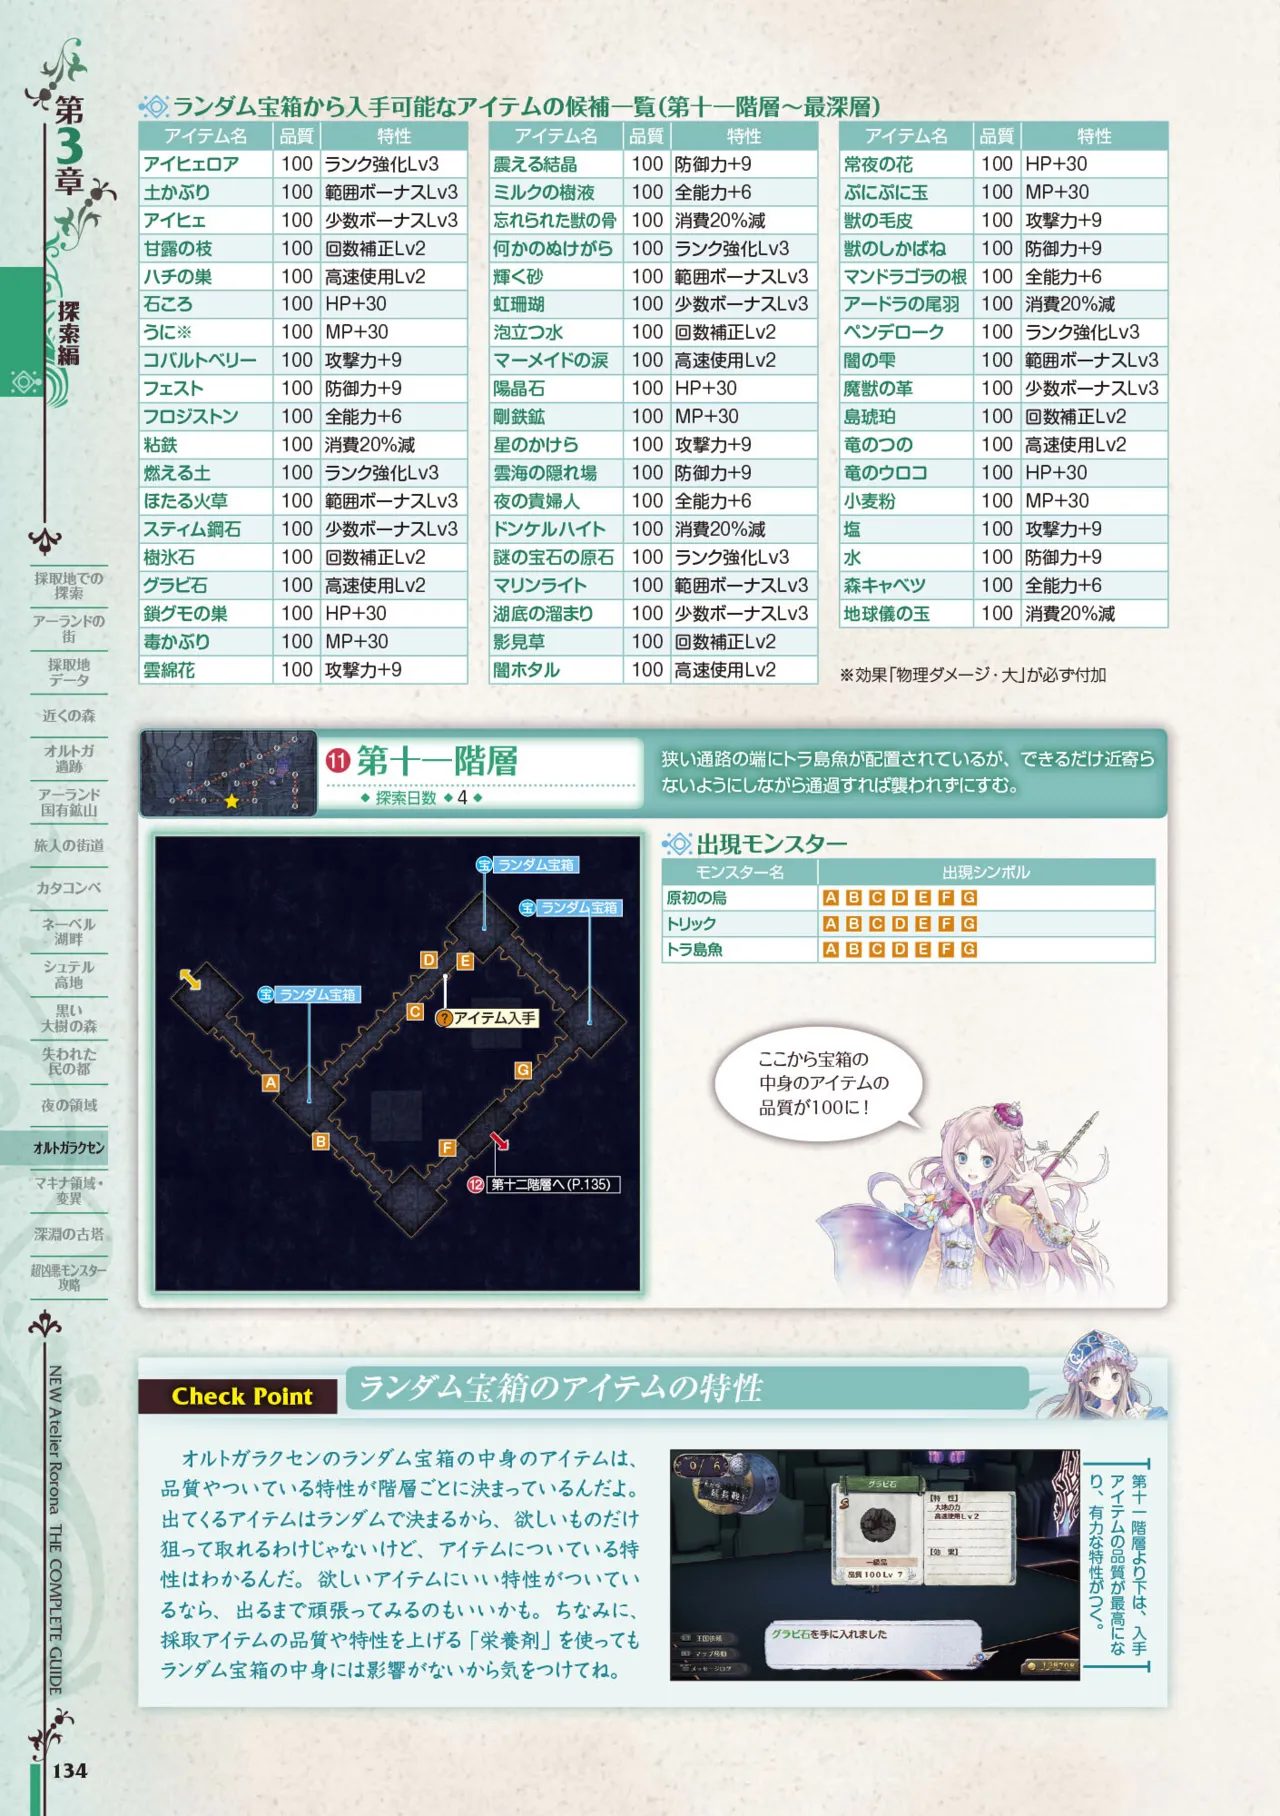Open the 採取地での探索 sidebar tab
The width and height of the screenshot is (1280, 1816).
[68, 586]
